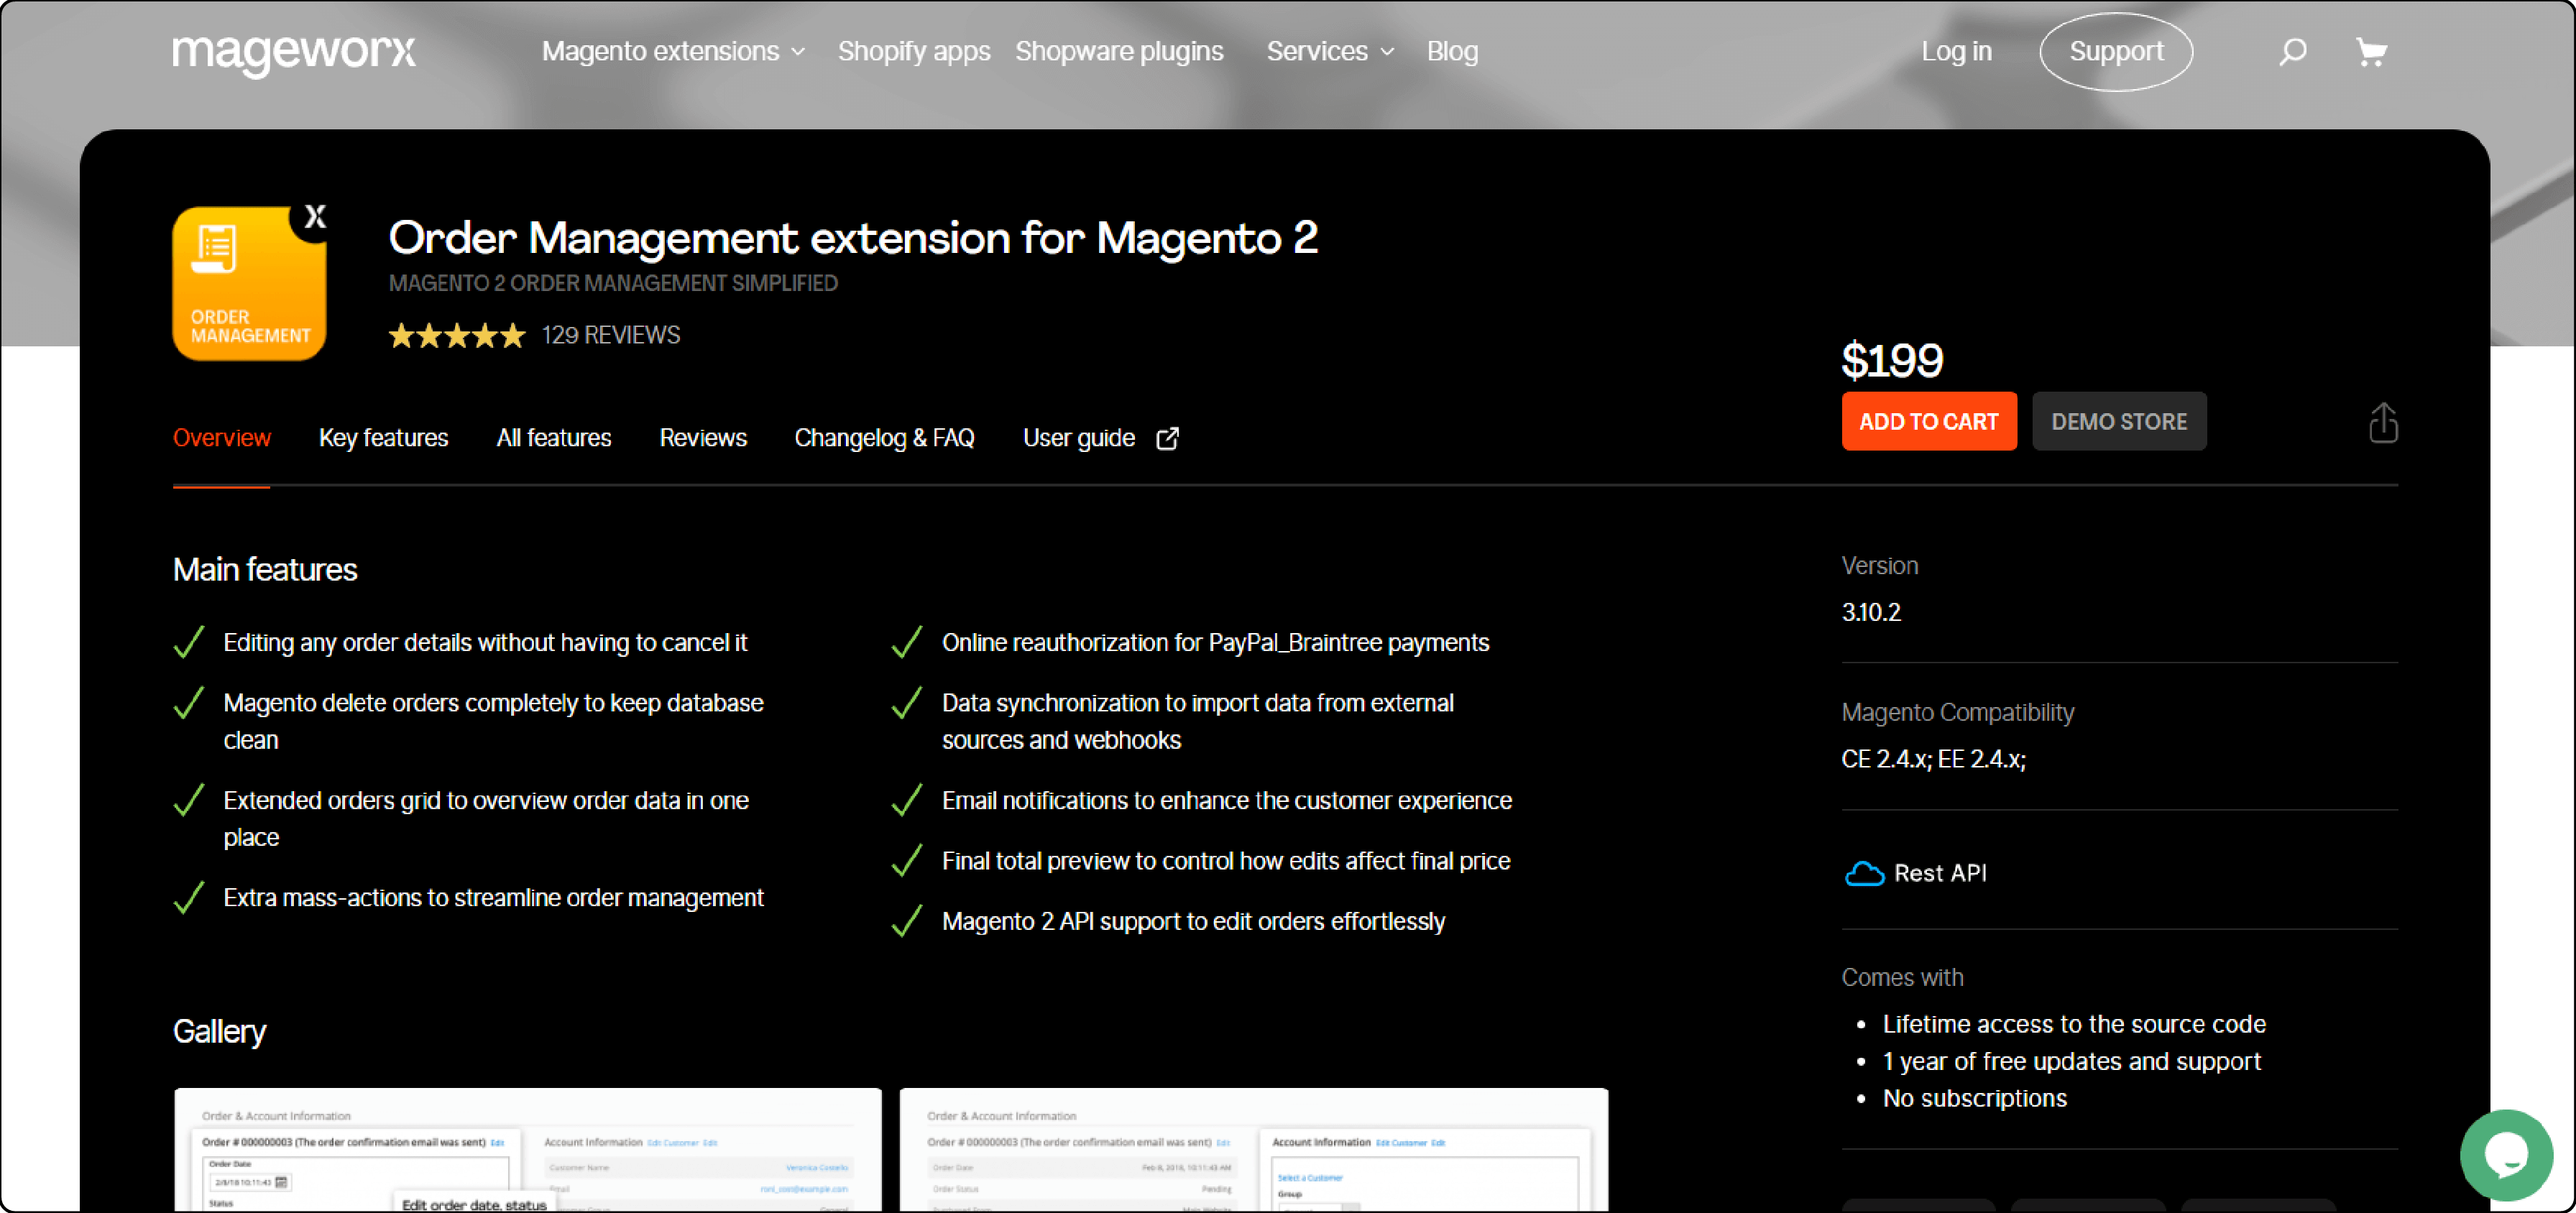Viewport: 2576px width, 1213px height.
Task: Click the Main features heading
Action: pos(264,569)
